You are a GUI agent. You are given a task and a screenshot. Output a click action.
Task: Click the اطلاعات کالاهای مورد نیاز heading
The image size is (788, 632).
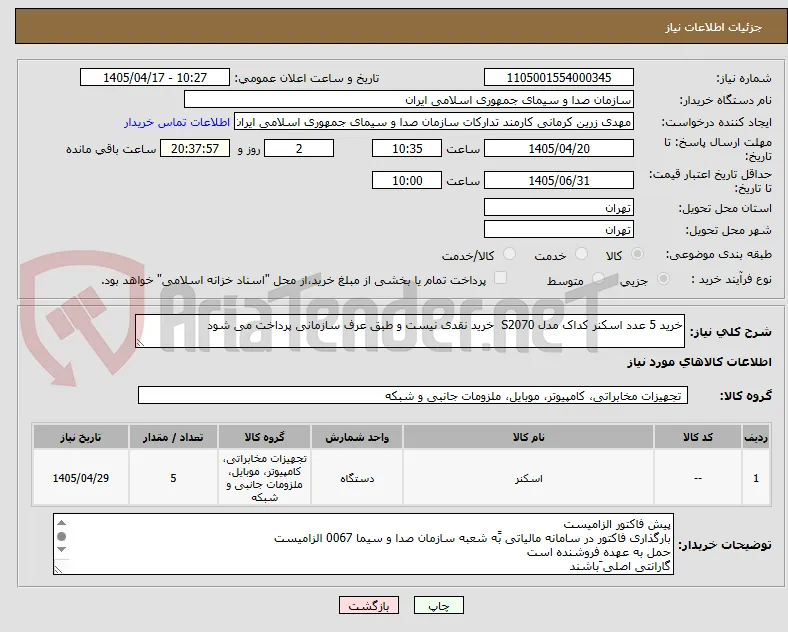(699, 362)
